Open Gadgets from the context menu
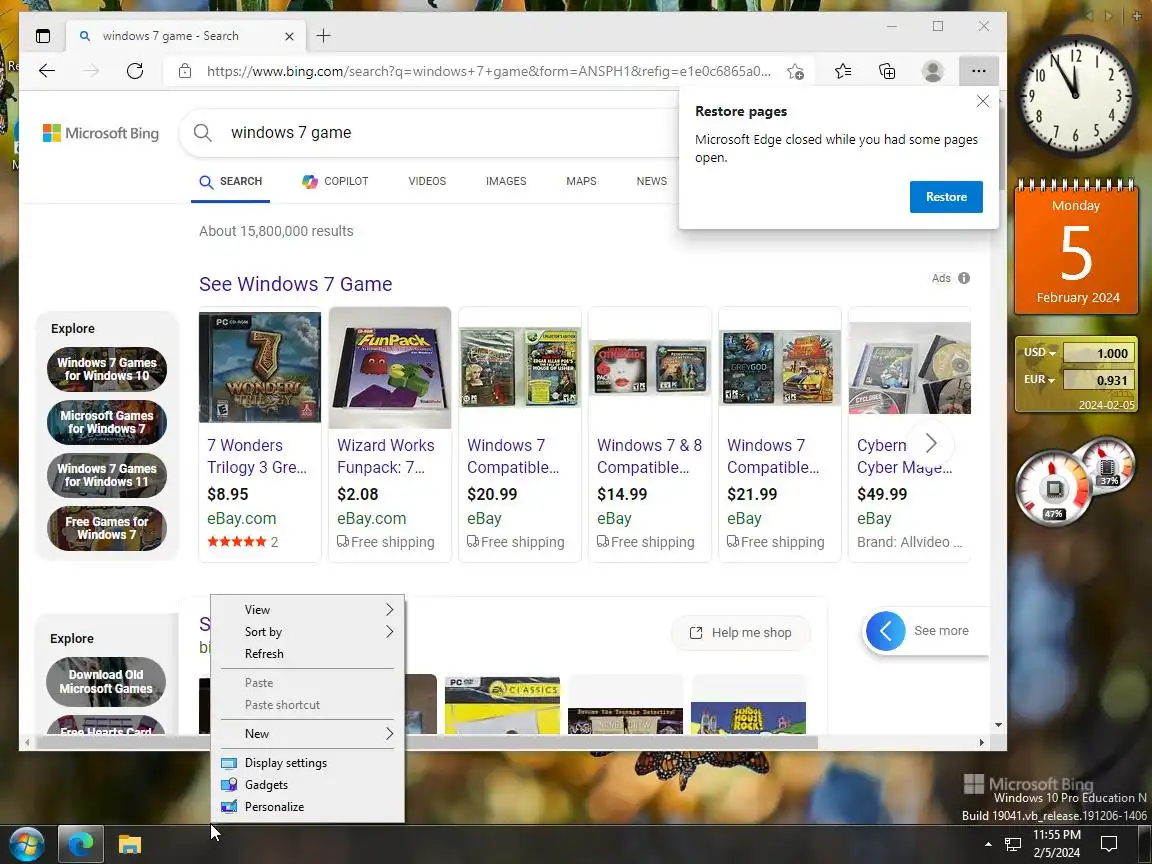This screenshot has width=1152, height=864. pos(307,785)
